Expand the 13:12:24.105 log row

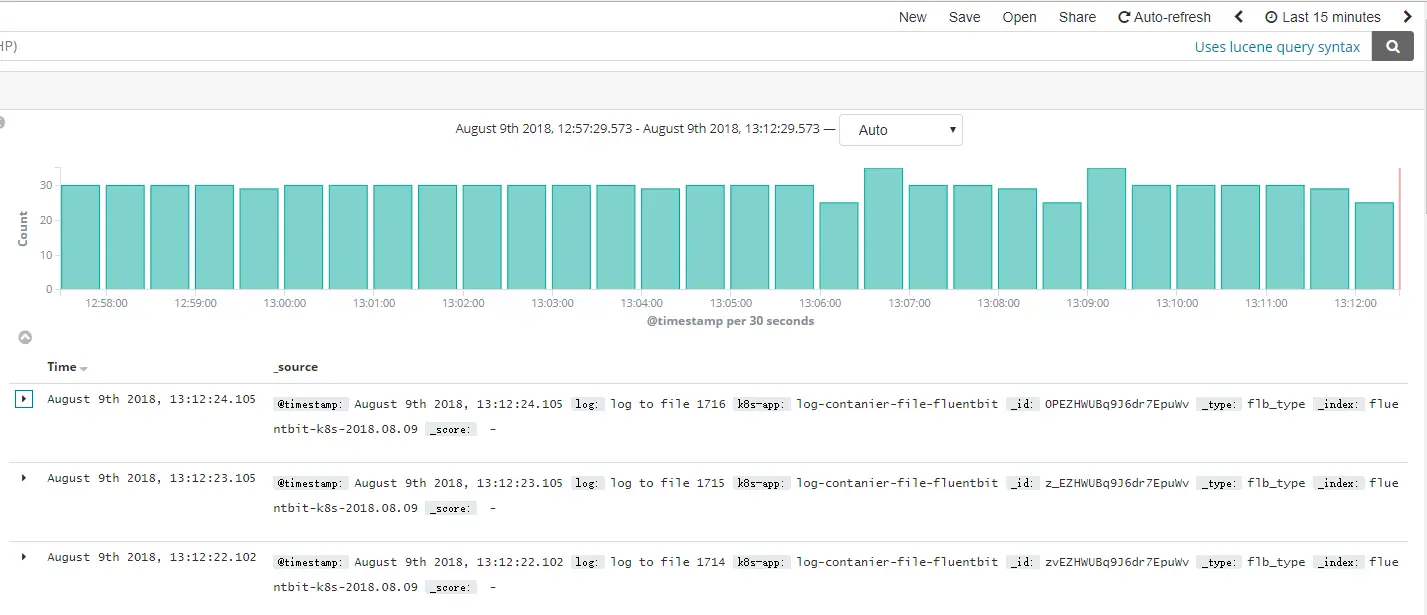[24, 399]
